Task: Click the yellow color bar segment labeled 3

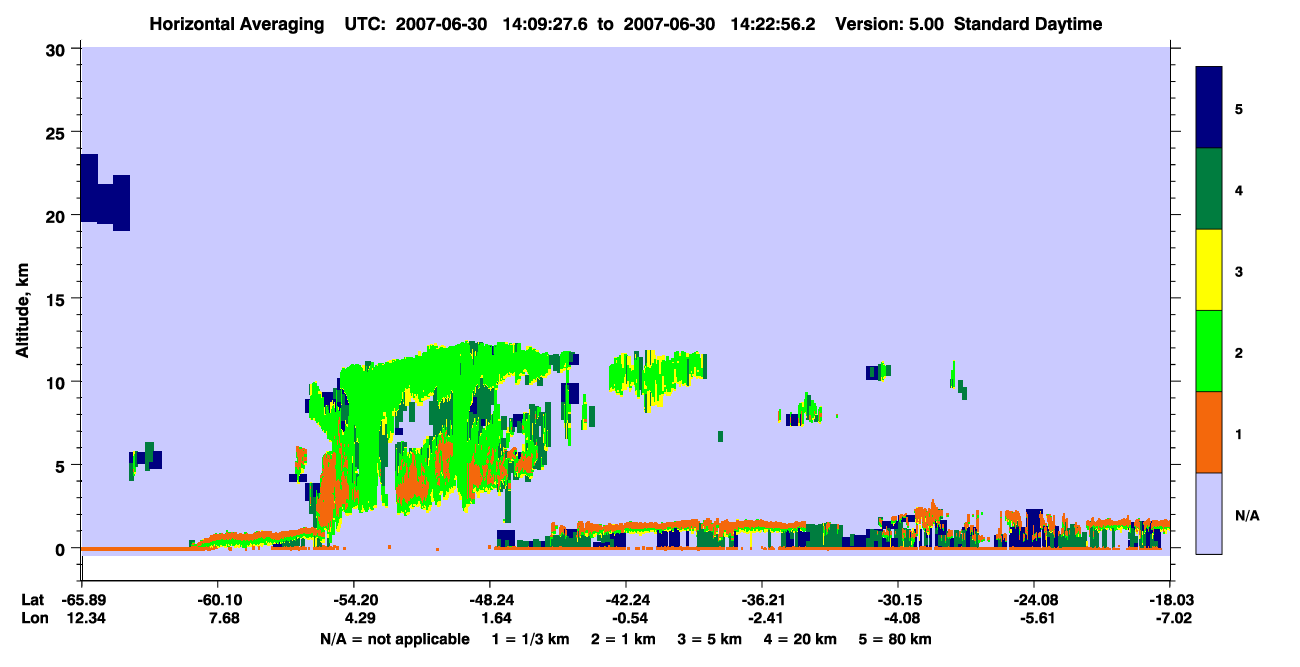Action: tap(1209, 270)
